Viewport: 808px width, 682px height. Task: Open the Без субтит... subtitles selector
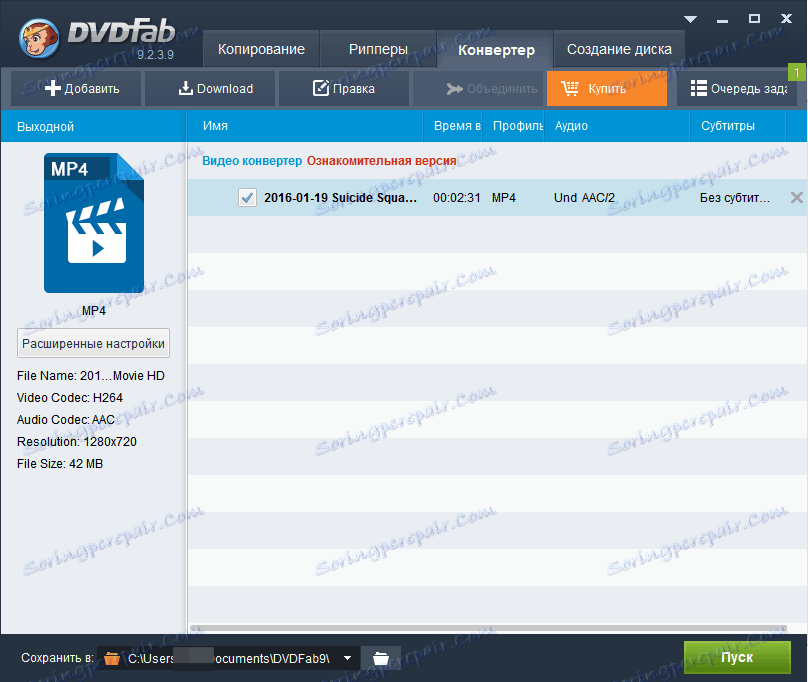tap(734, 197)
